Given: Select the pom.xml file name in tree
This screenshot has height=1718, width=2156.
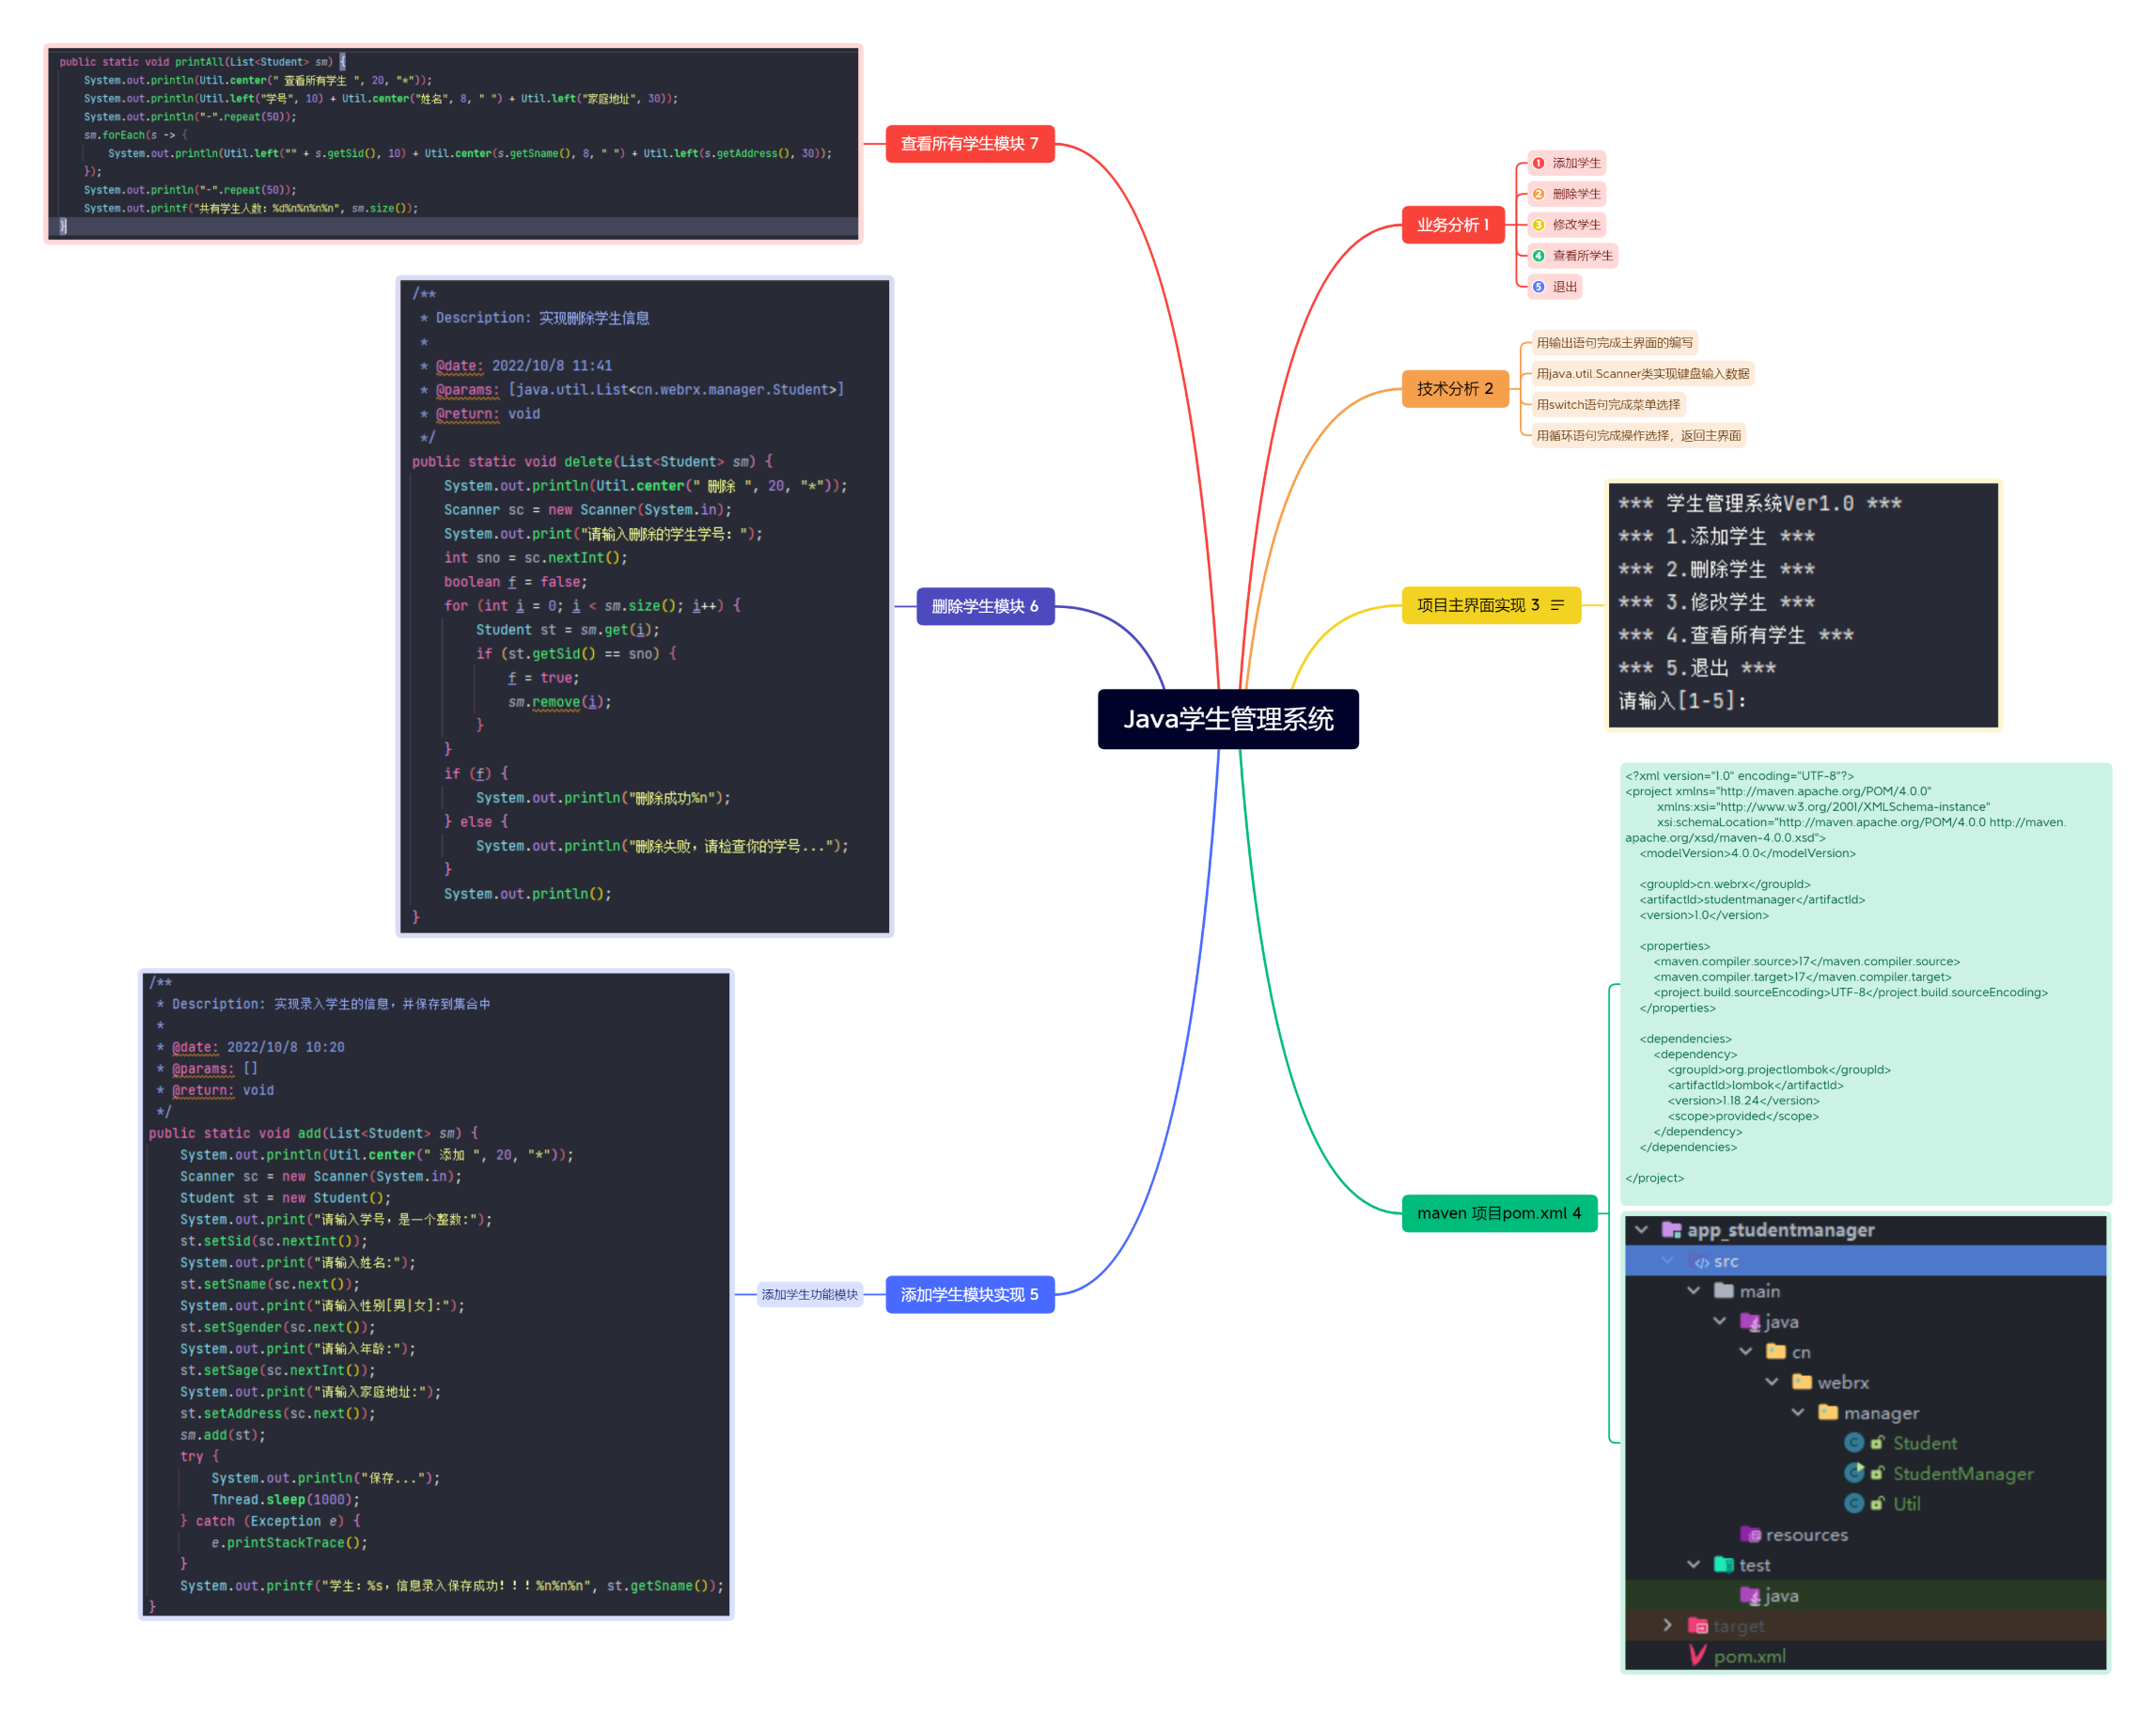Looking at the screenshot, I should (1749, 1657).
